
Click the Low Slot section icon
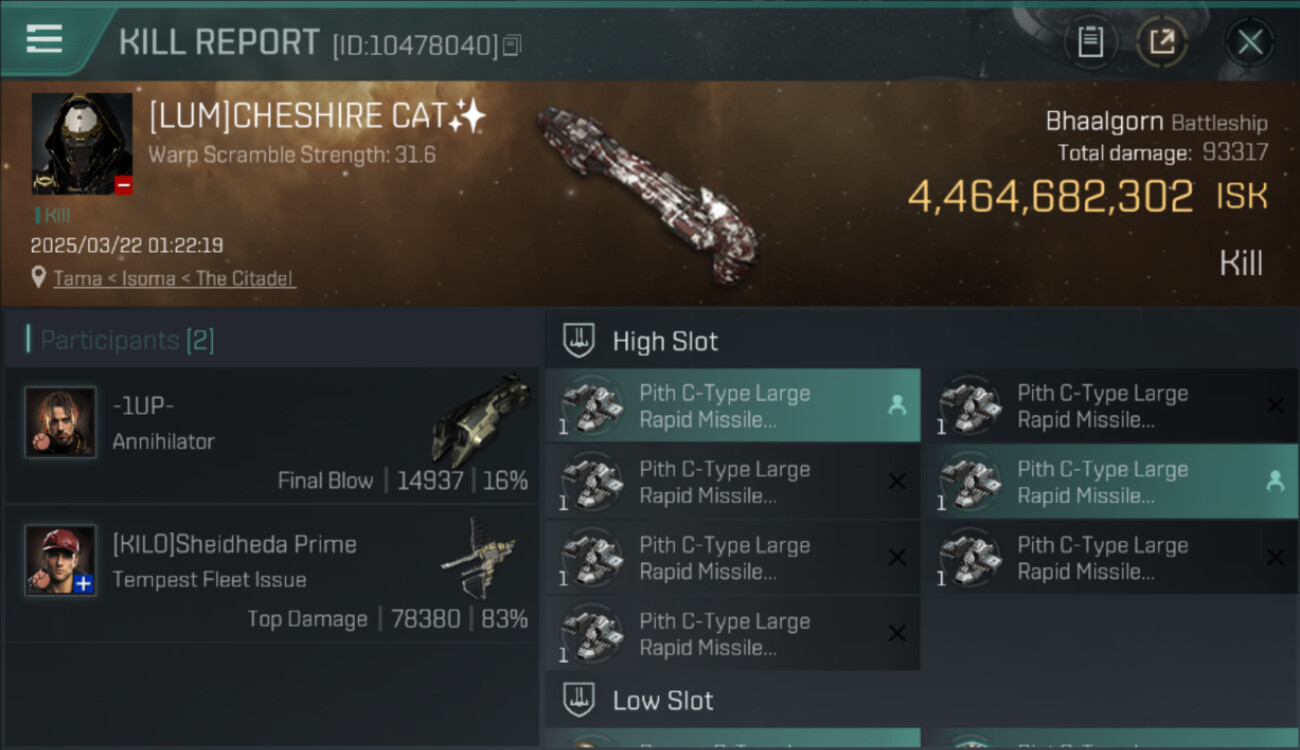[580, 700]
